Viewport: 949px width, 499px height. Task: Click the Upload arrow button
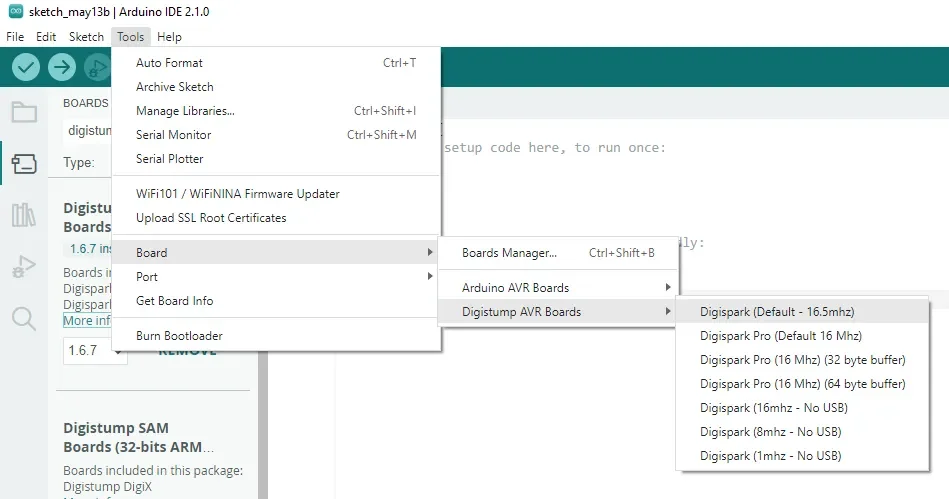coord(62,67)
